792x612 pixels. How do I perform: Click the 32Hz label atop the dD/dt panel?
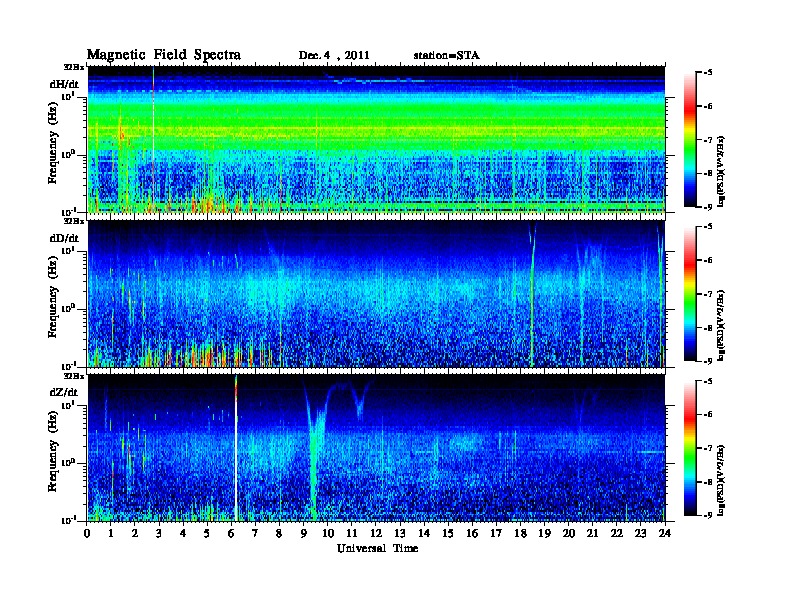pos(74,221)
